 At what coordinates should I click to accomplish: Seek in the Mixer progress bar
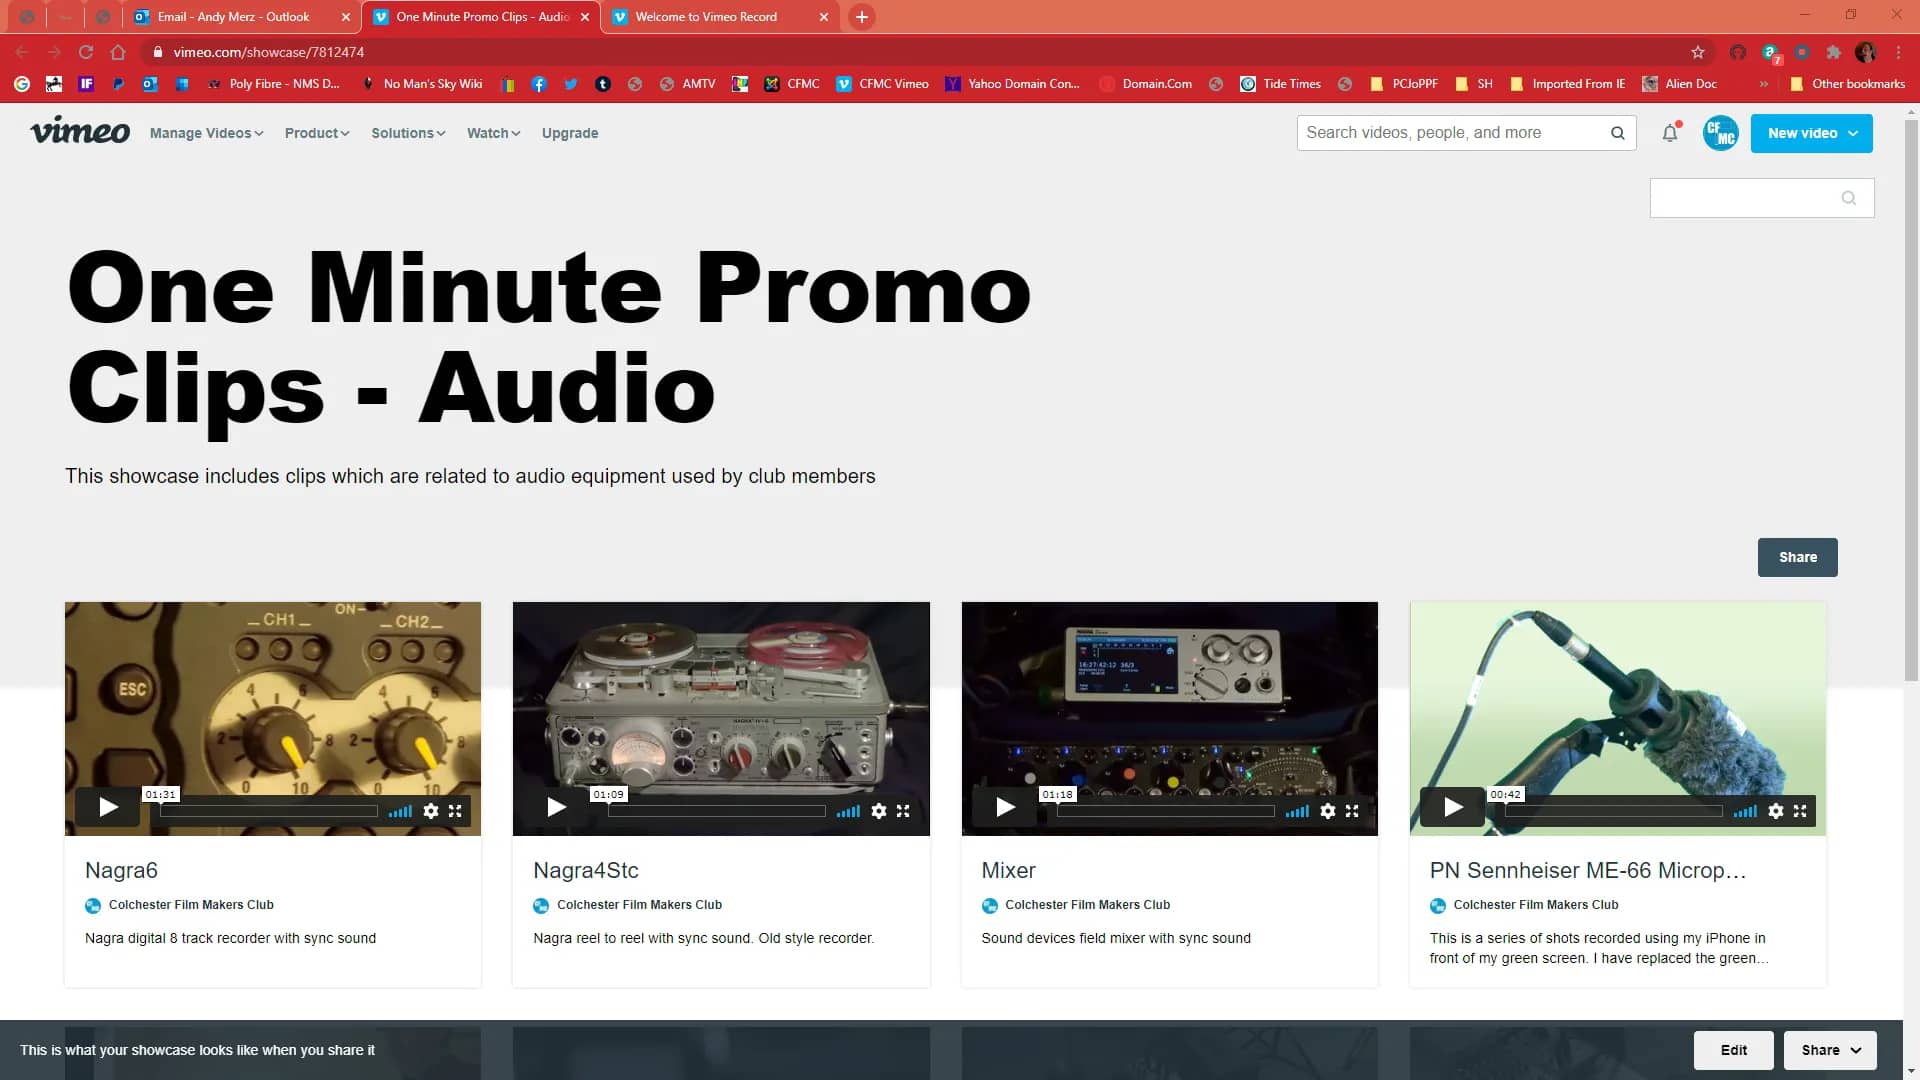[1166, 811]
